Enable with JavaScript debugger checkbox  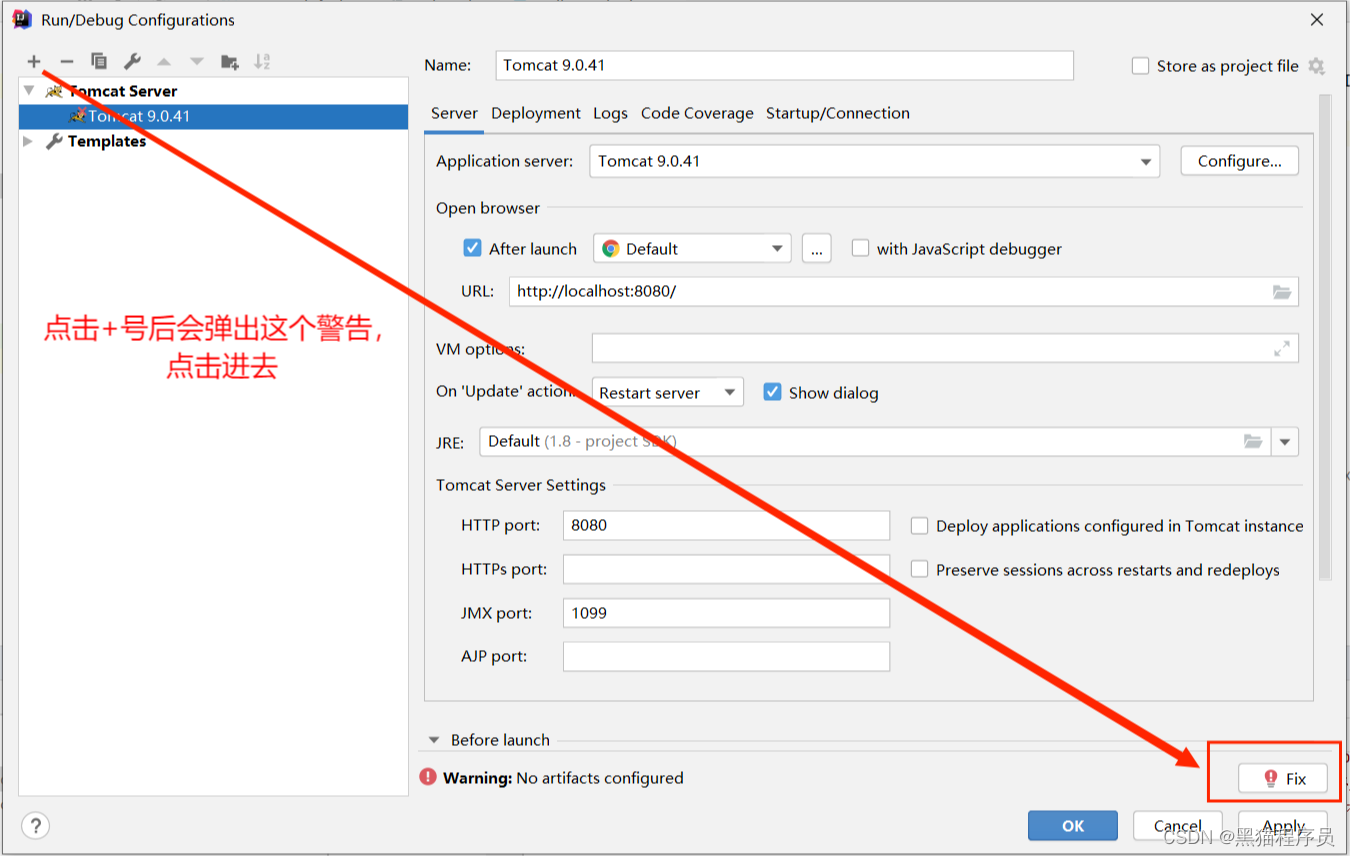point(860,248)
